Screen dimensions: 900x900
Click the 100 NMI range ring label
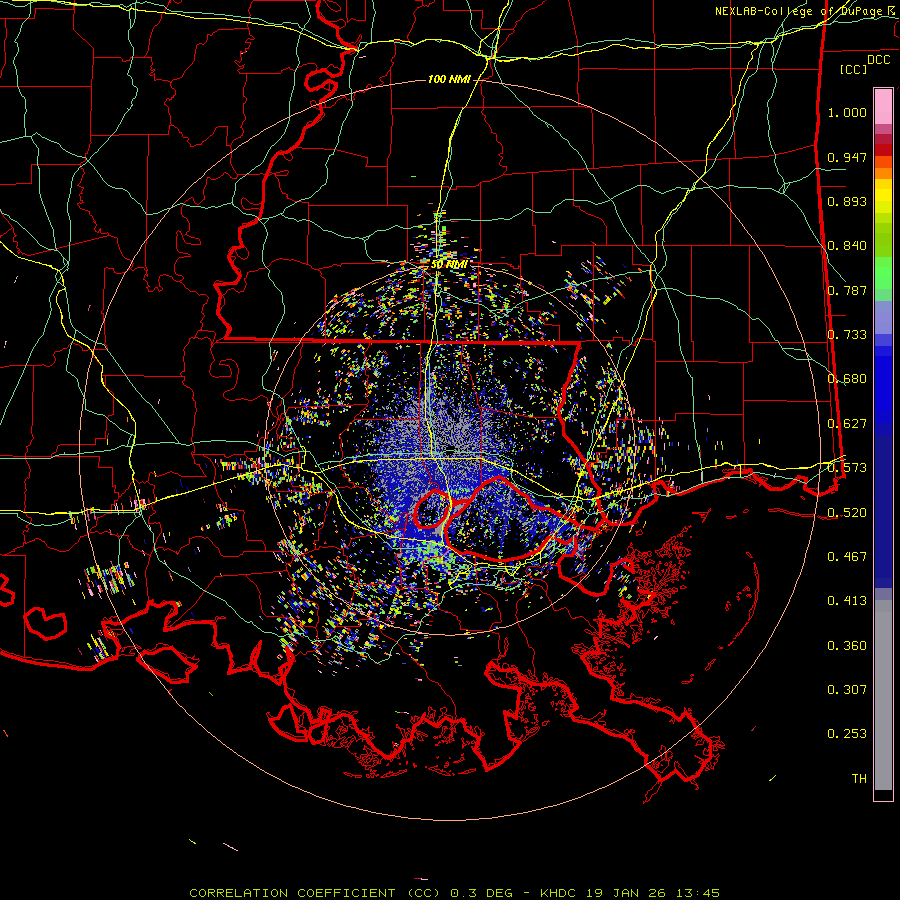[x=449, y=79]
